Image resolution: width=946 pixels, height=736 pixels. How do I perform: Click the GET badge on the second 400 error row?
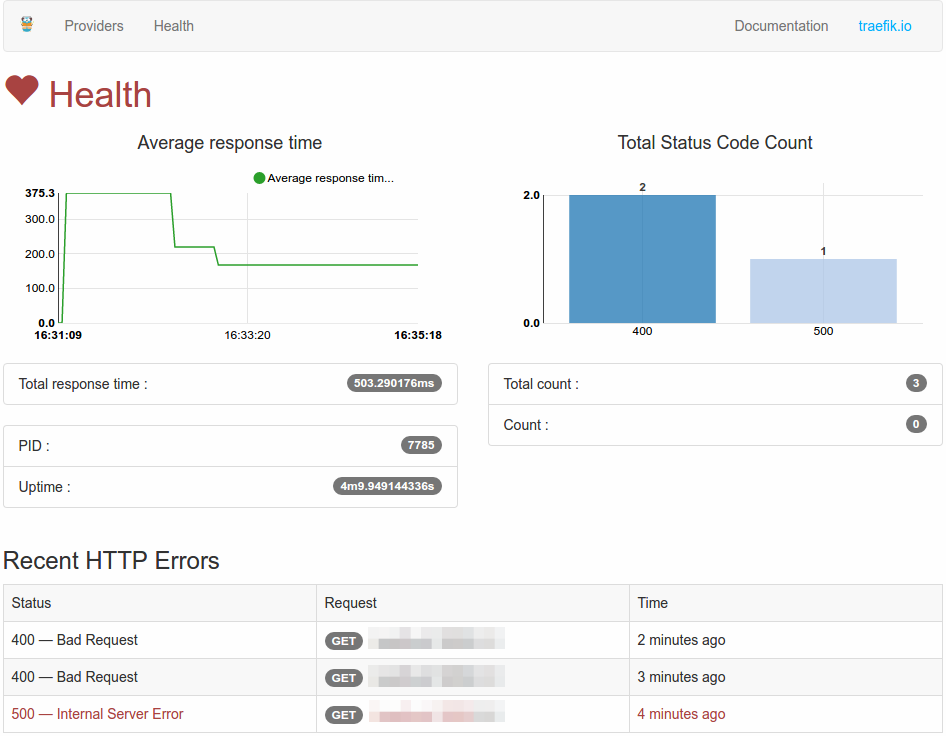344,677
